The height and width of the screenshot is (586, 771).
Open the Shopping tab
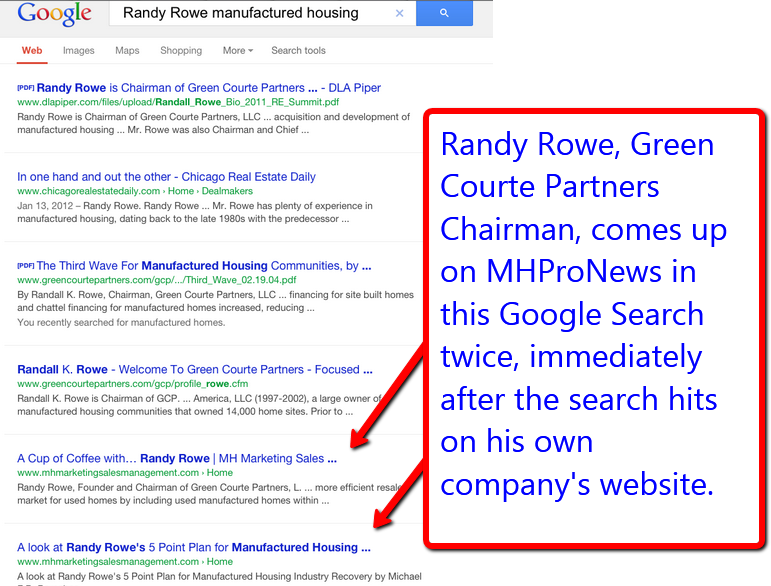click(x=181, y=50)
